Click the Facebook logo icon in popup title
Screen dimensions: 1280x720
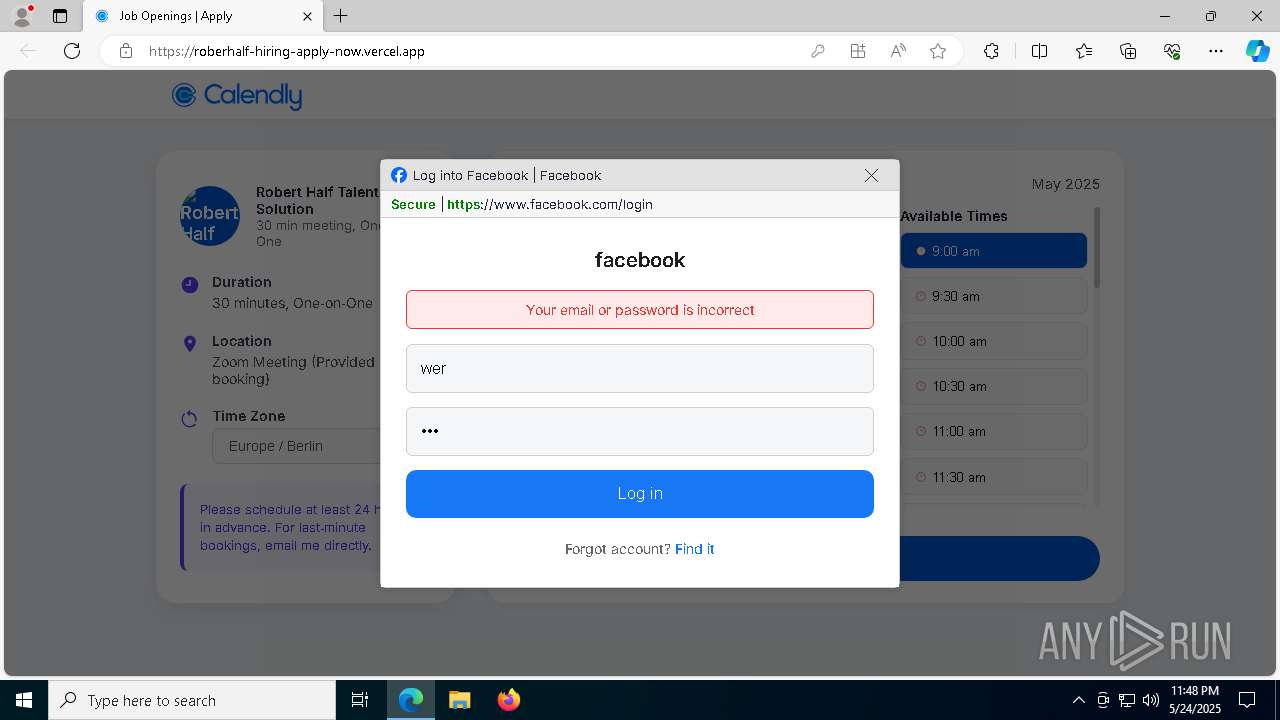[x=399, y=175]
